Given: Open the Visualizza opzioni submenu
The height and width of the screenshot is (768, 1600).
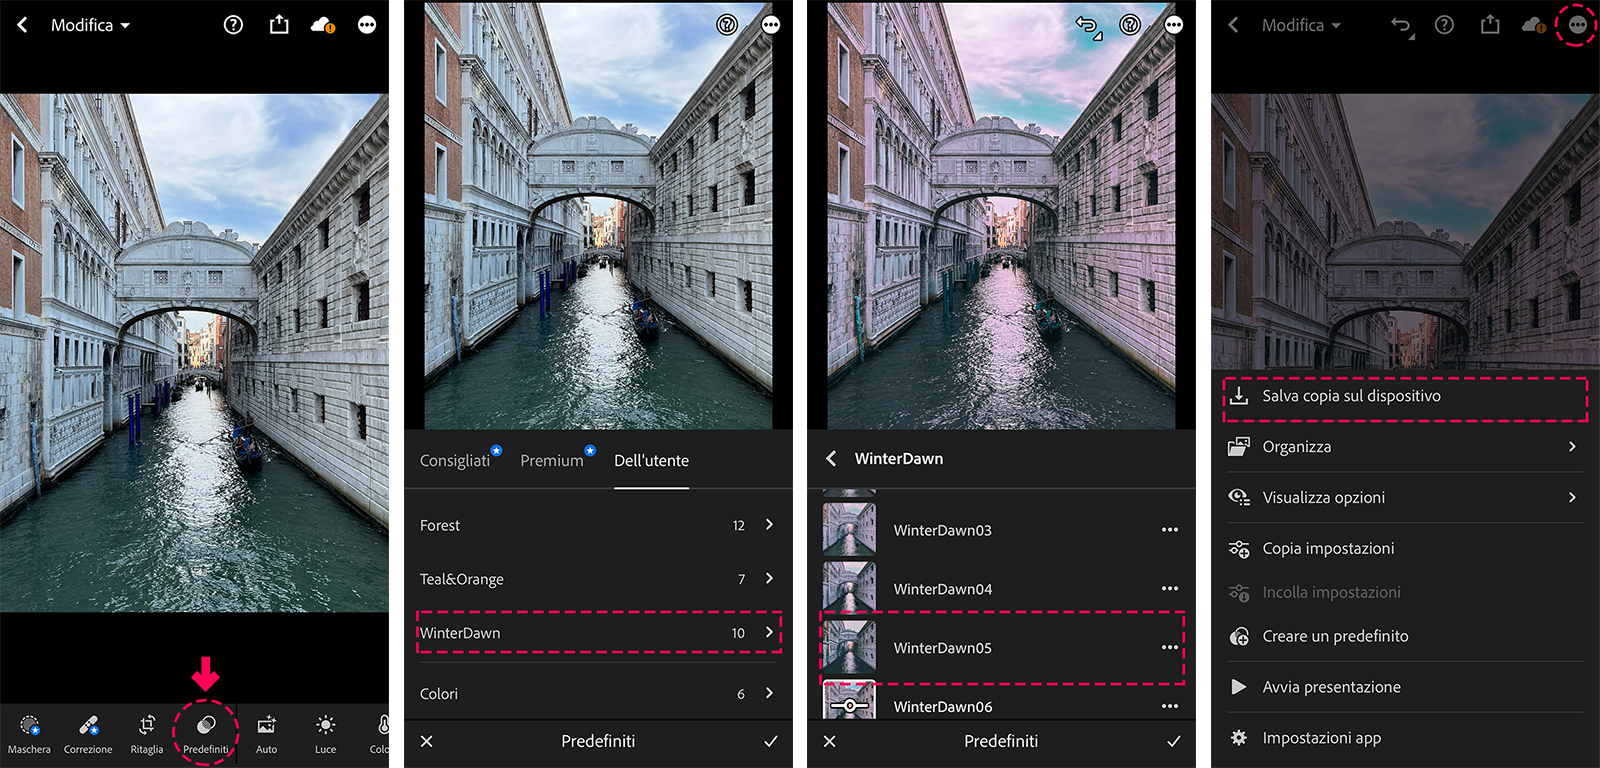Looking at the screenshot, I should [x=1405, y=497].
